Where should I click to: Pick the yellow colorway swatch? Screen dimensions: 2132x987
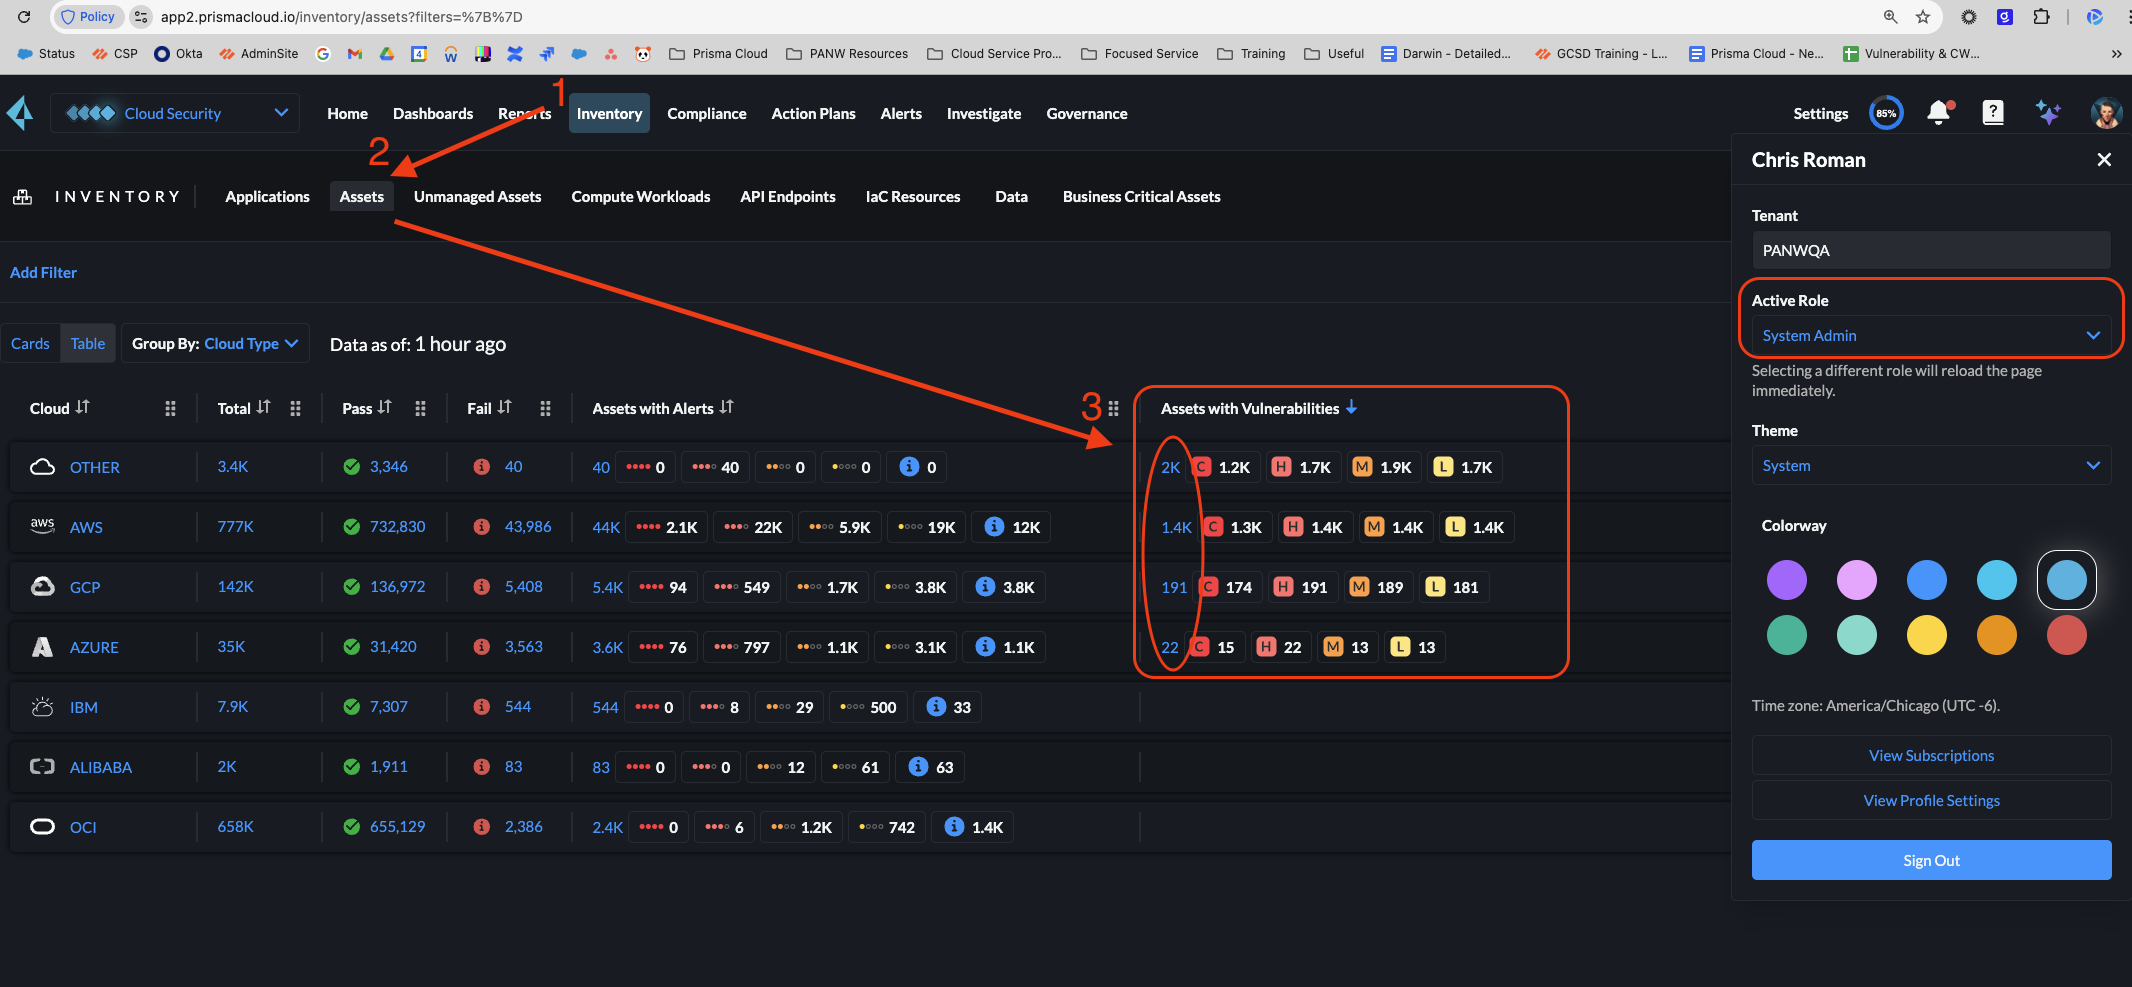pos(1926,635)
